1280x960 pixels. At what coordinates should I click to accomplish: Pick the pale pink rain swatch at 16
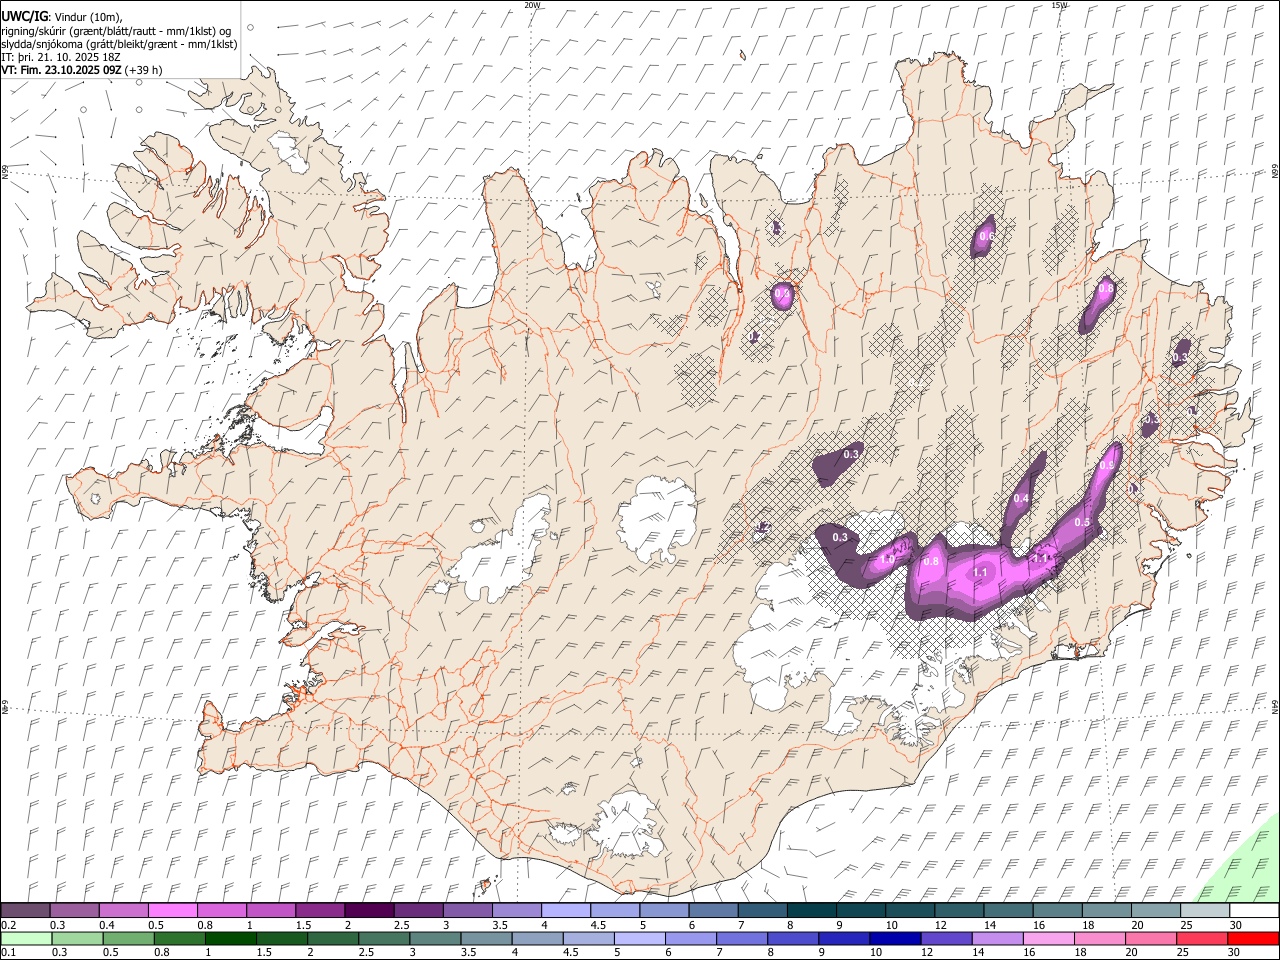1048,939
